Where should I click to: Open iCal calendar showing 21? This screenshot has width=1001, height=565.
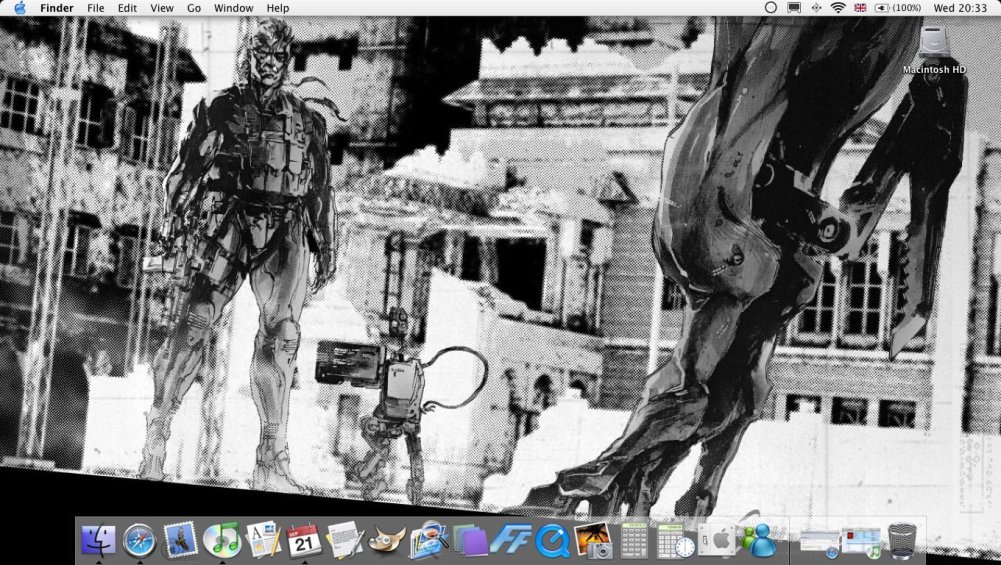tap(304, 540)
